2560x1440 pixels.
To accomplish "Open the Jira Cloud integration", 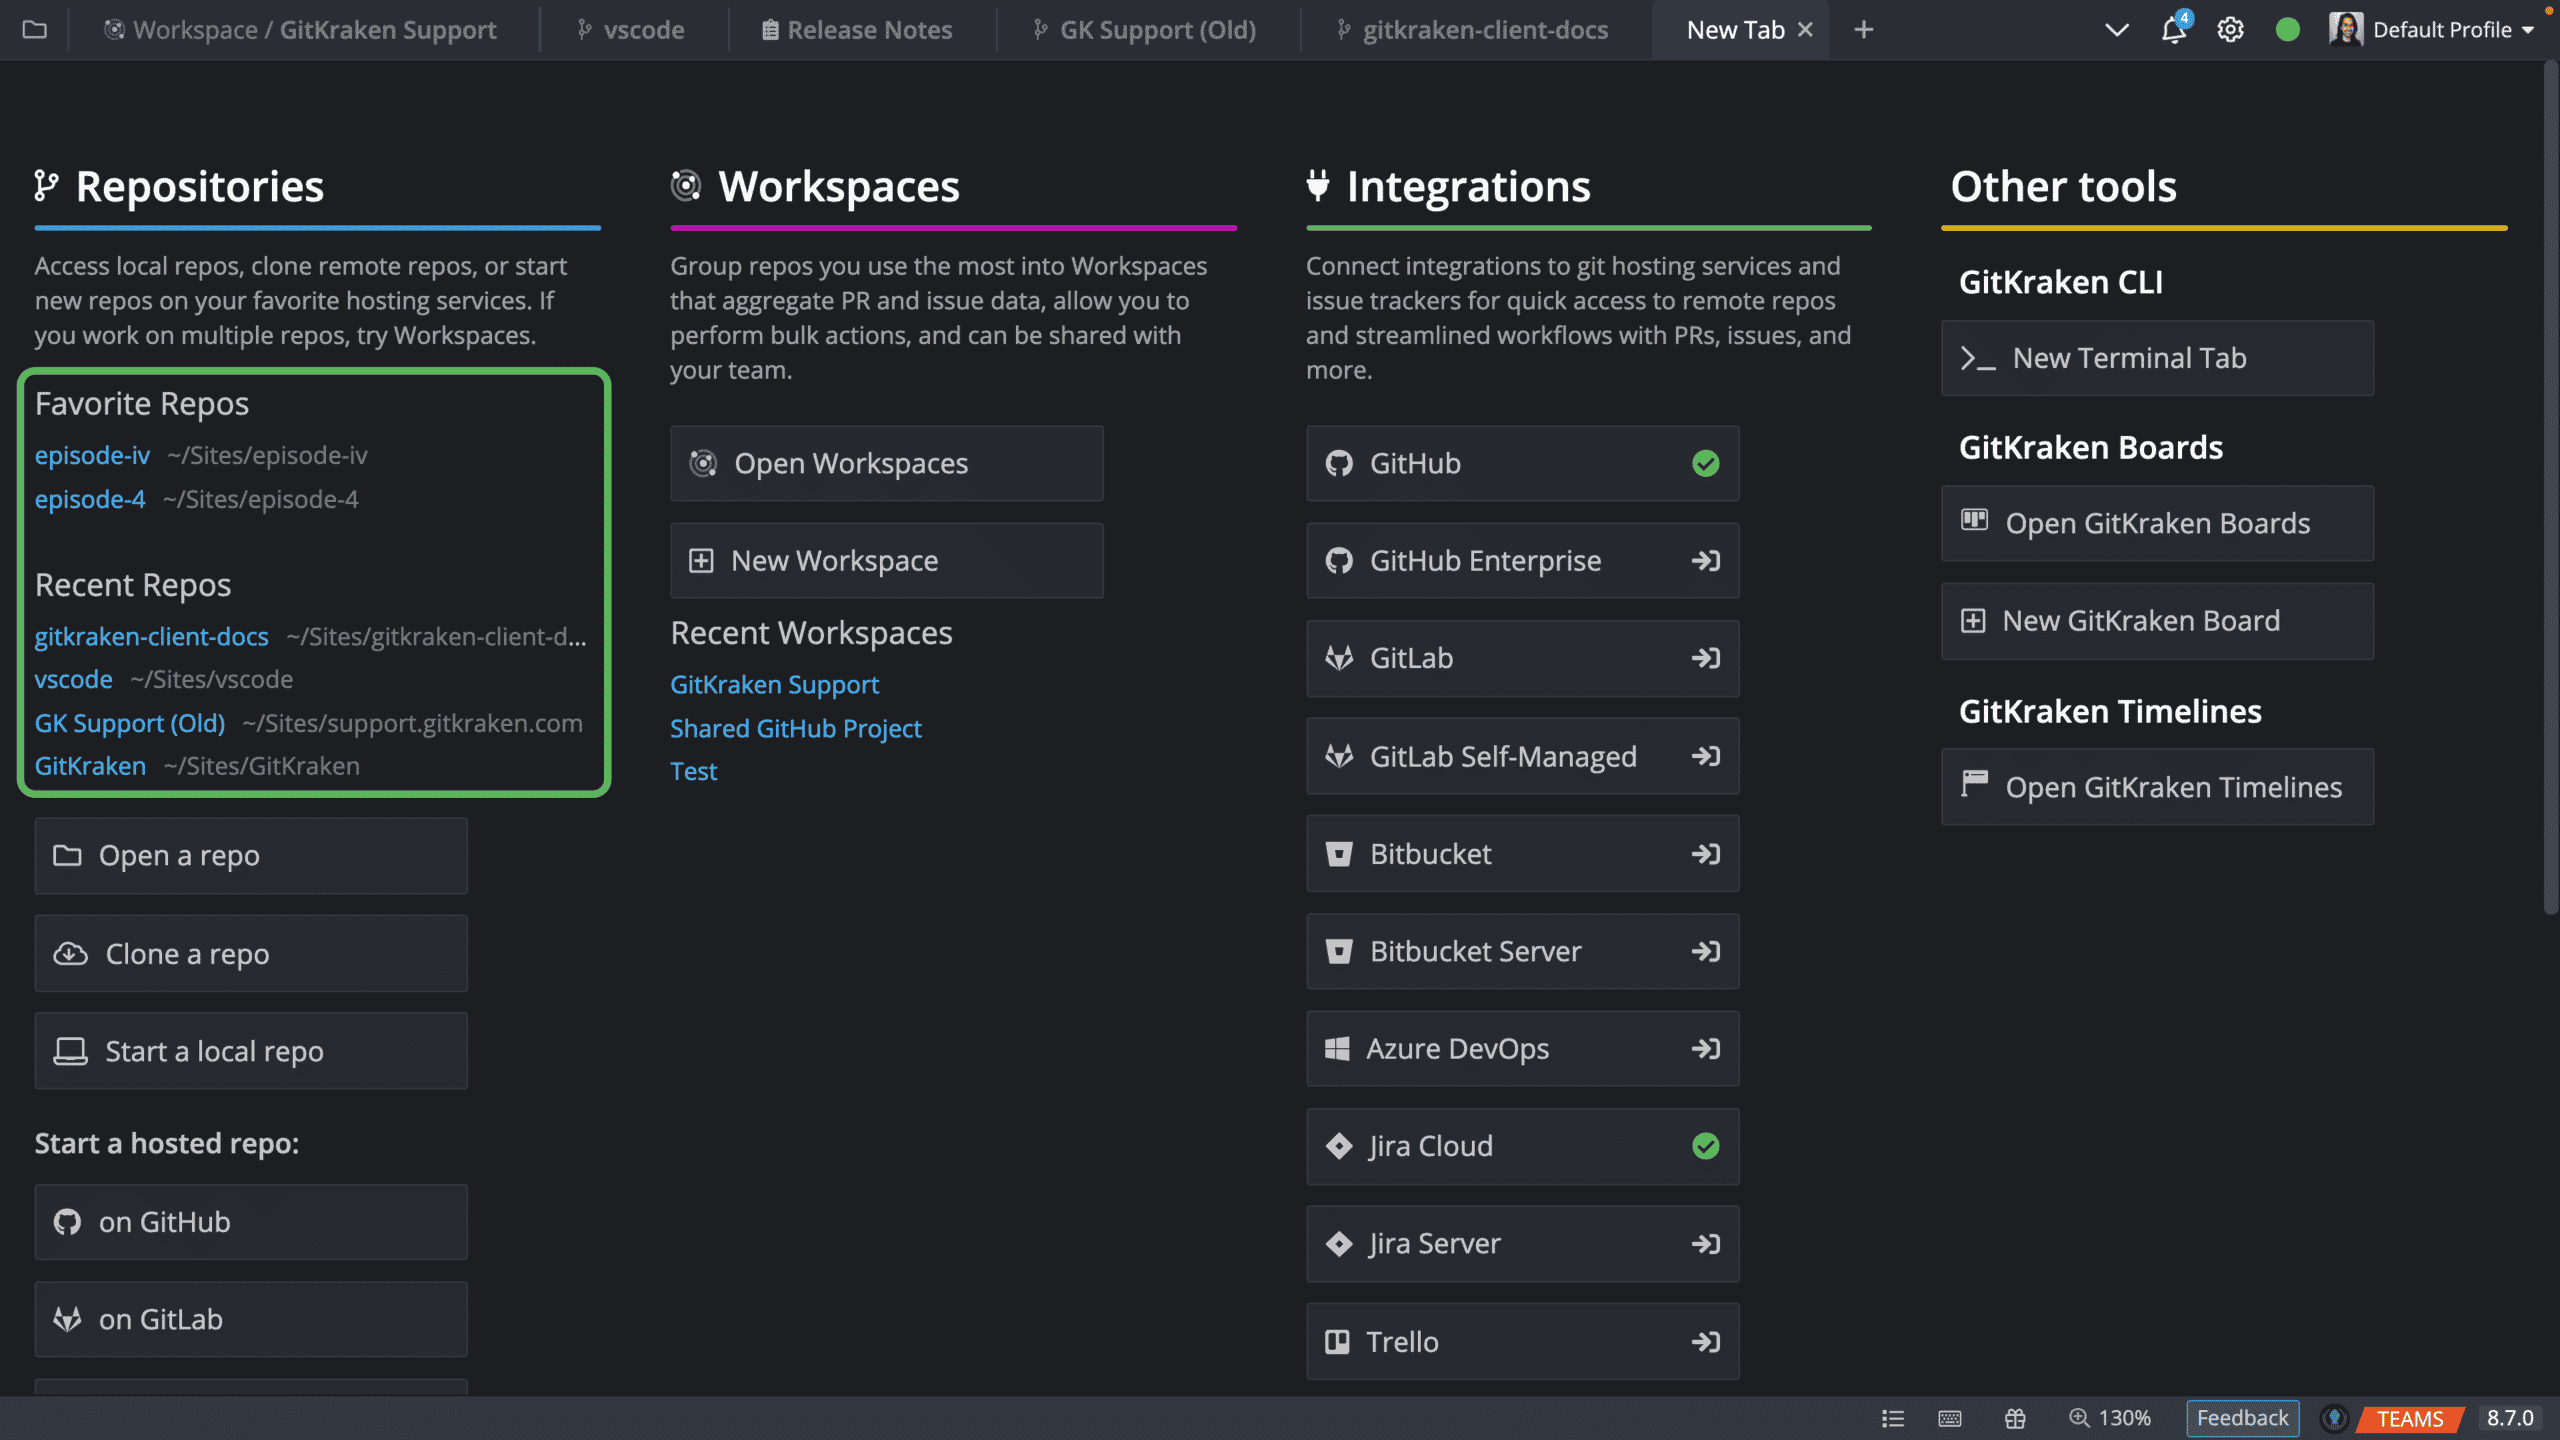I will pyautogui.click(x=1523, y=1146).
